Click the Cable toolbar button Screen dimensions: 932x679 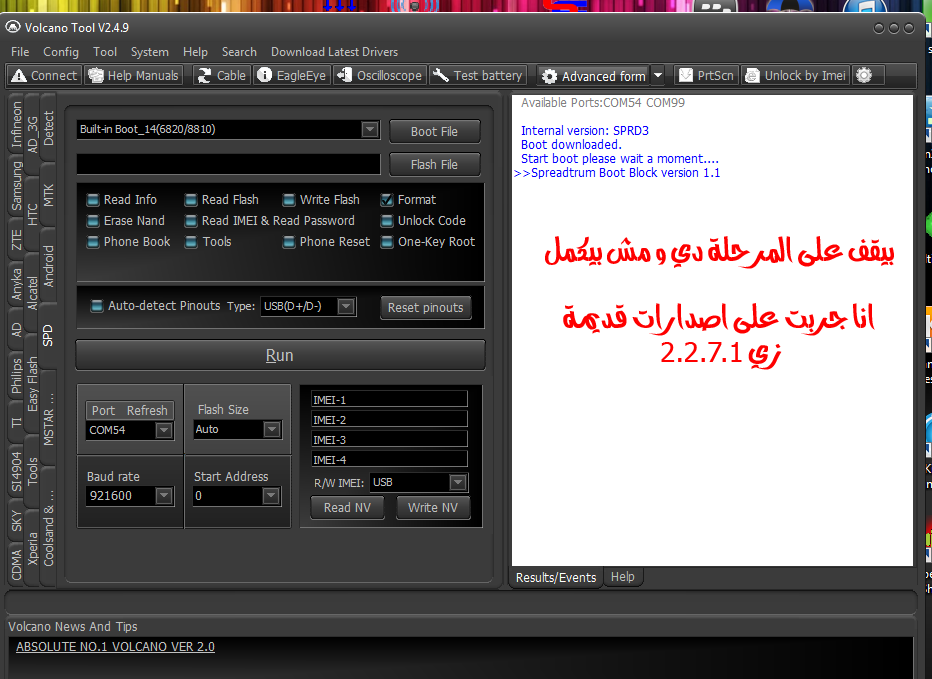coord(221,76)
